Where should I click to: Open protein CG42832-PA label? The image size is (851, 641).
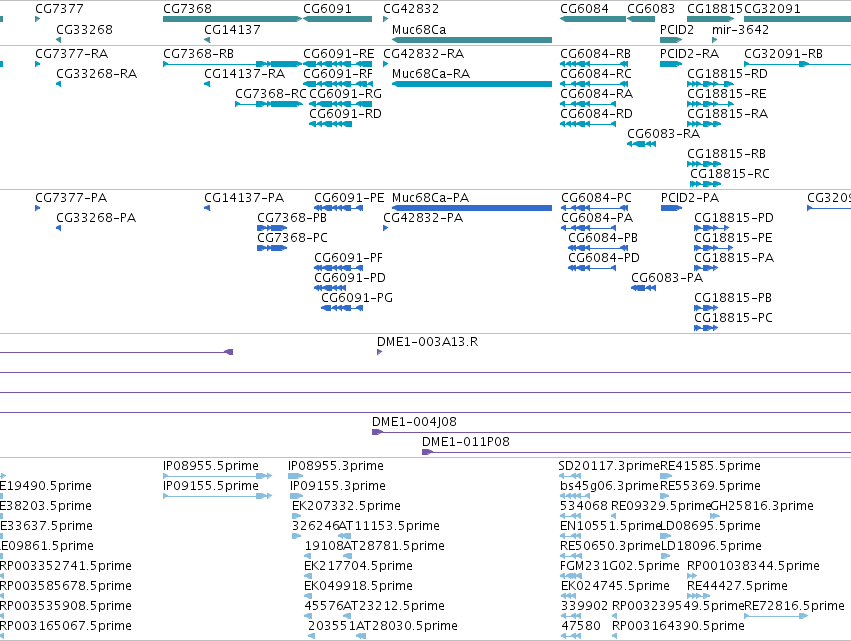[423, 218]
